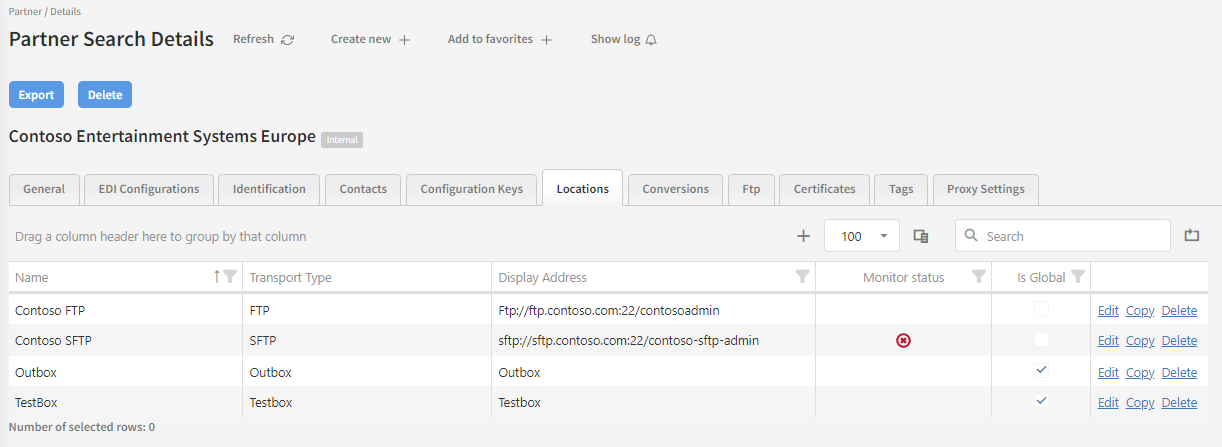This screenshot has height=447, width=1222.
Task: Click into the Search input field
Action: 1070,236
